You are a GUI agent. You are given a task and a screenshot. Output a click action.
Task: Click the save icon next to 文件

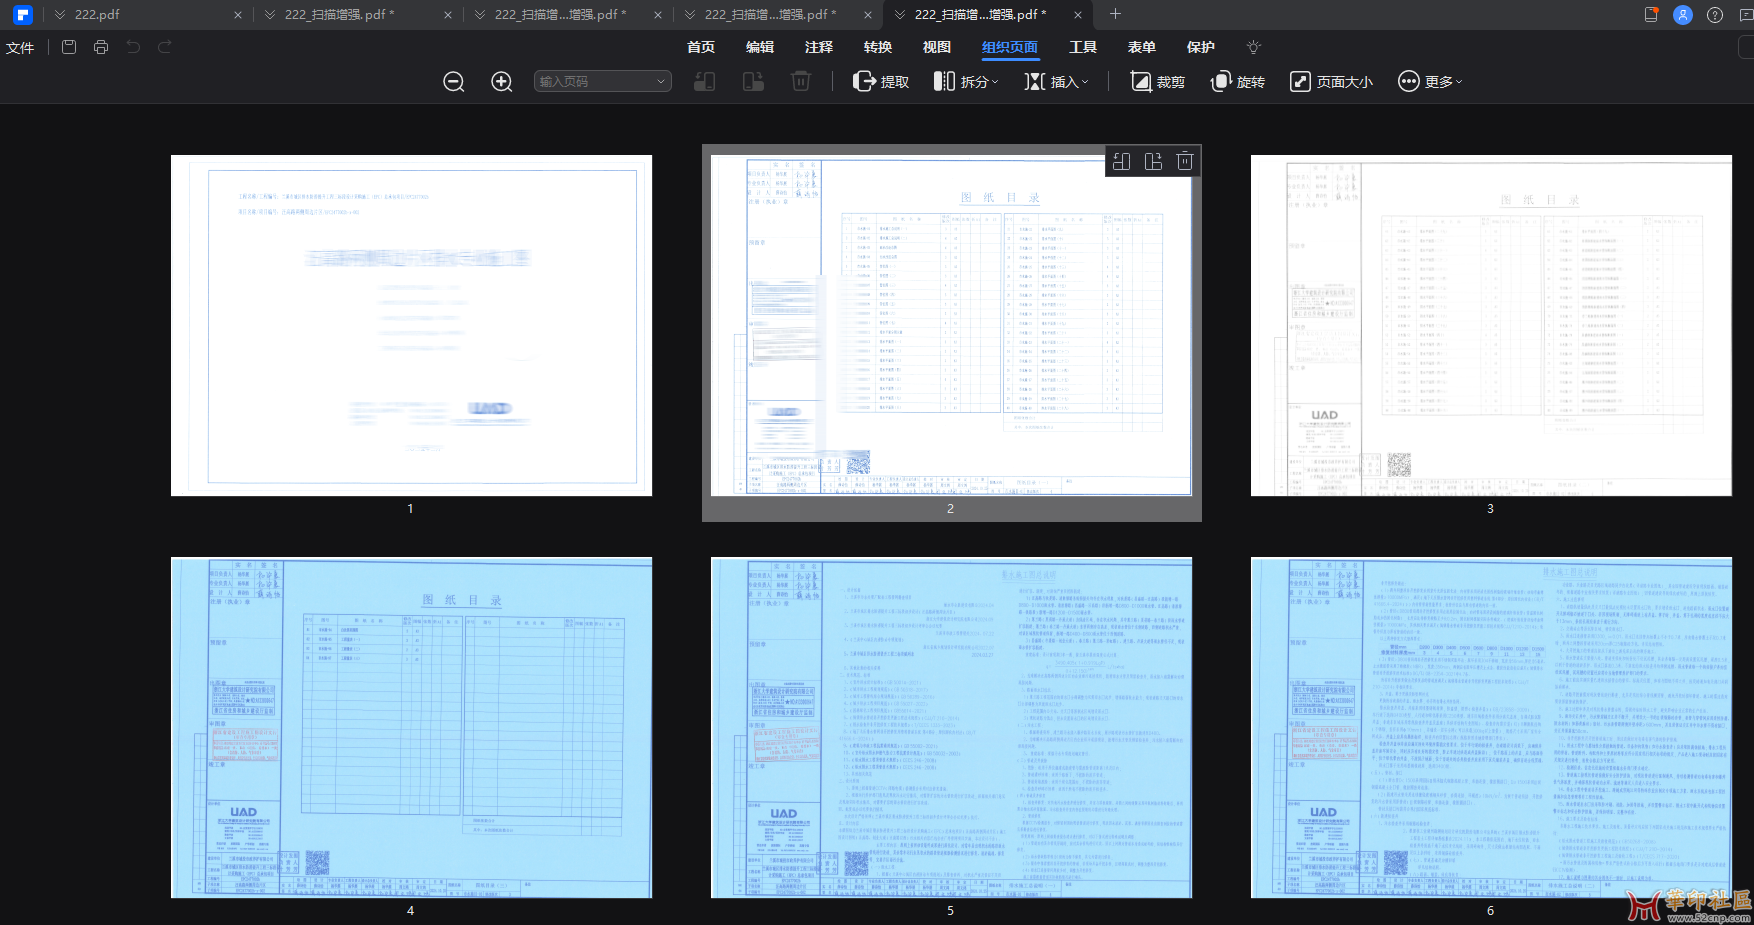point(69,47)
